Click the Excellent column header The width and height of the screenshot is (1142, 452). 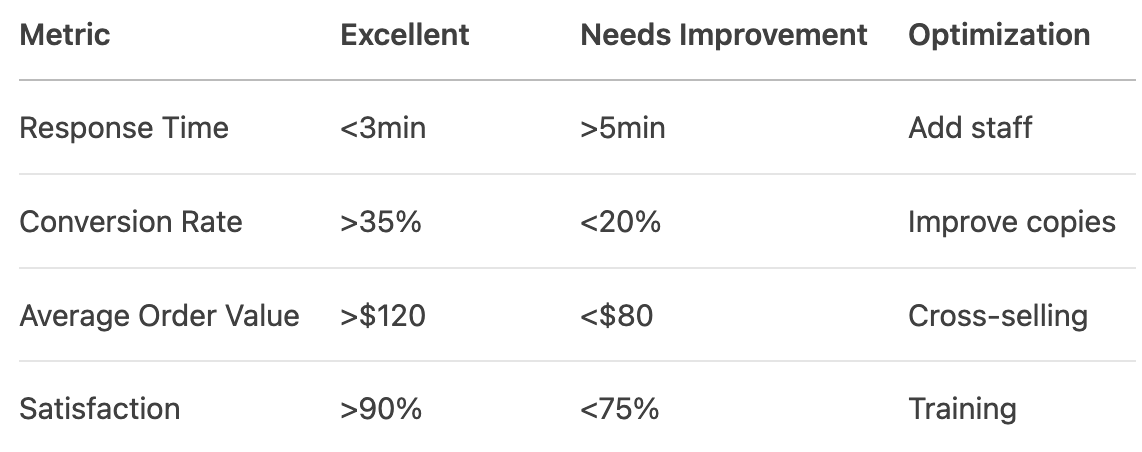tap(404, 35)
